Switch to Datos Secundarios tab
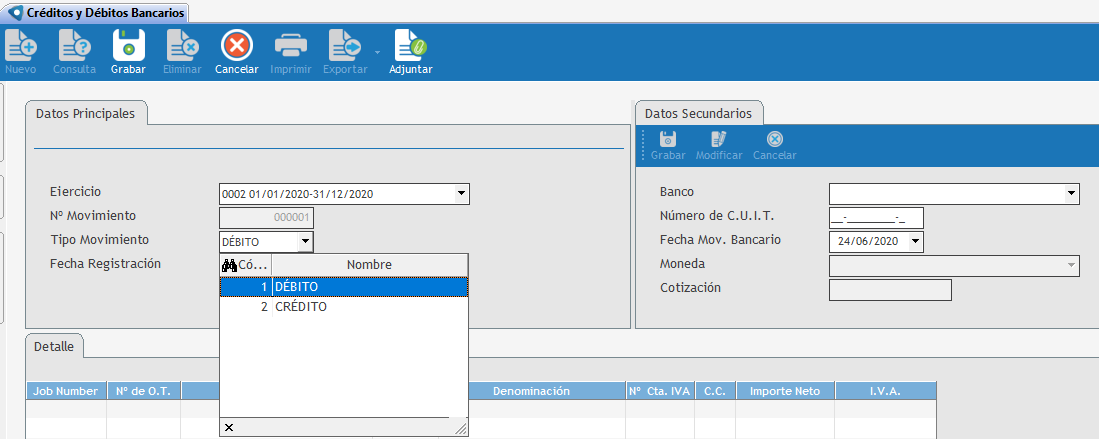 (x=698, y=113)
